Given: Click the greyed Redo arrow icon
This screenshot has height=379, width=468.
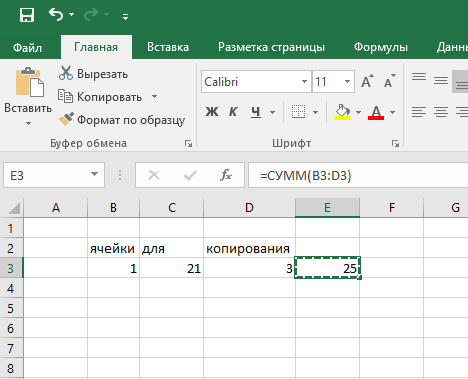Looking at the screenshot, I should (91, 15).
